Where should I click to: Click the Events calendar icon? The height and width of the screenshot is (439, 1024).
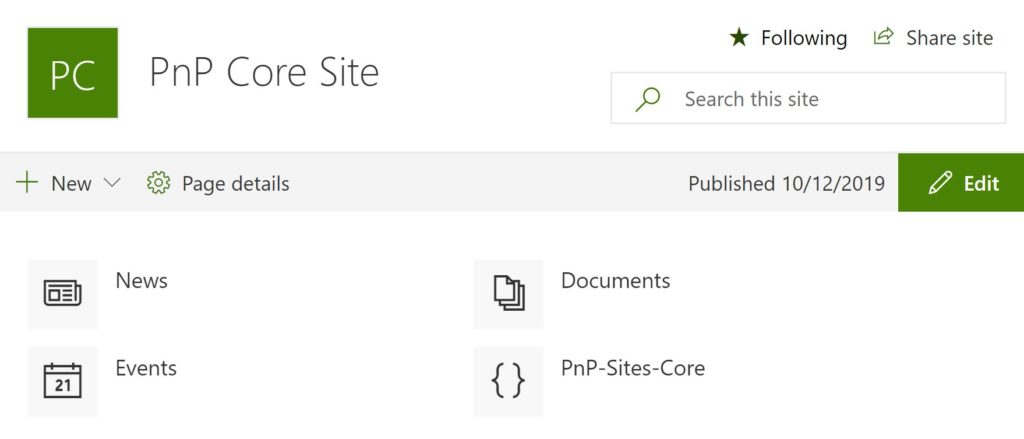pyautogui.click(x=62, y=381)
